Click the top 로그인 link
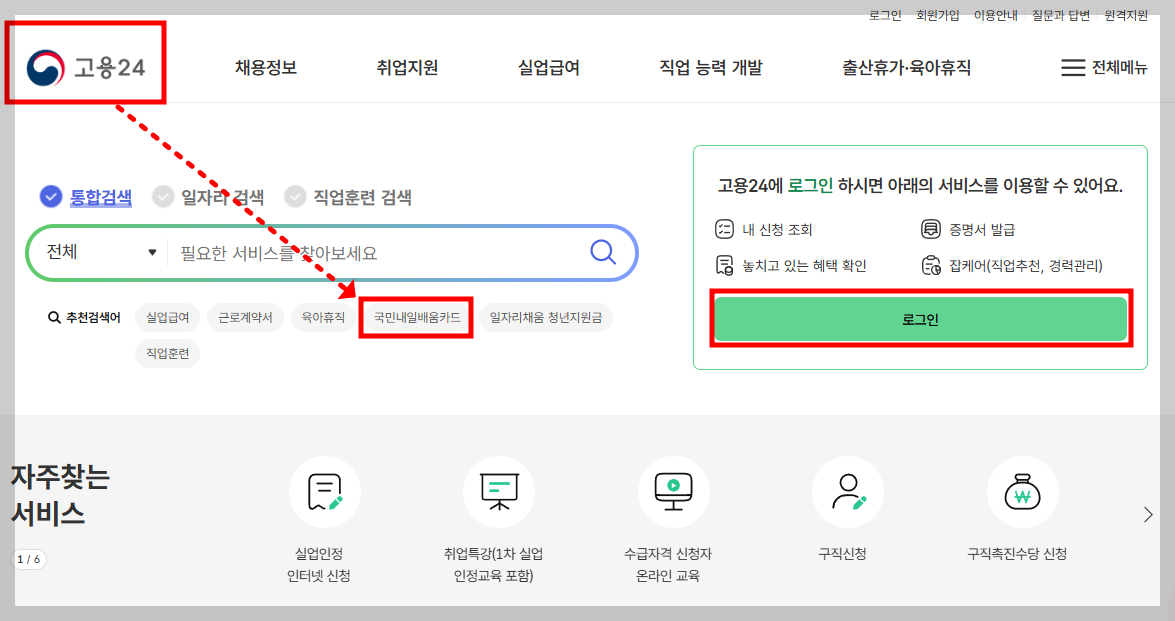The image size is (1175, 621). pyautogui.click(x=885, y=16)
